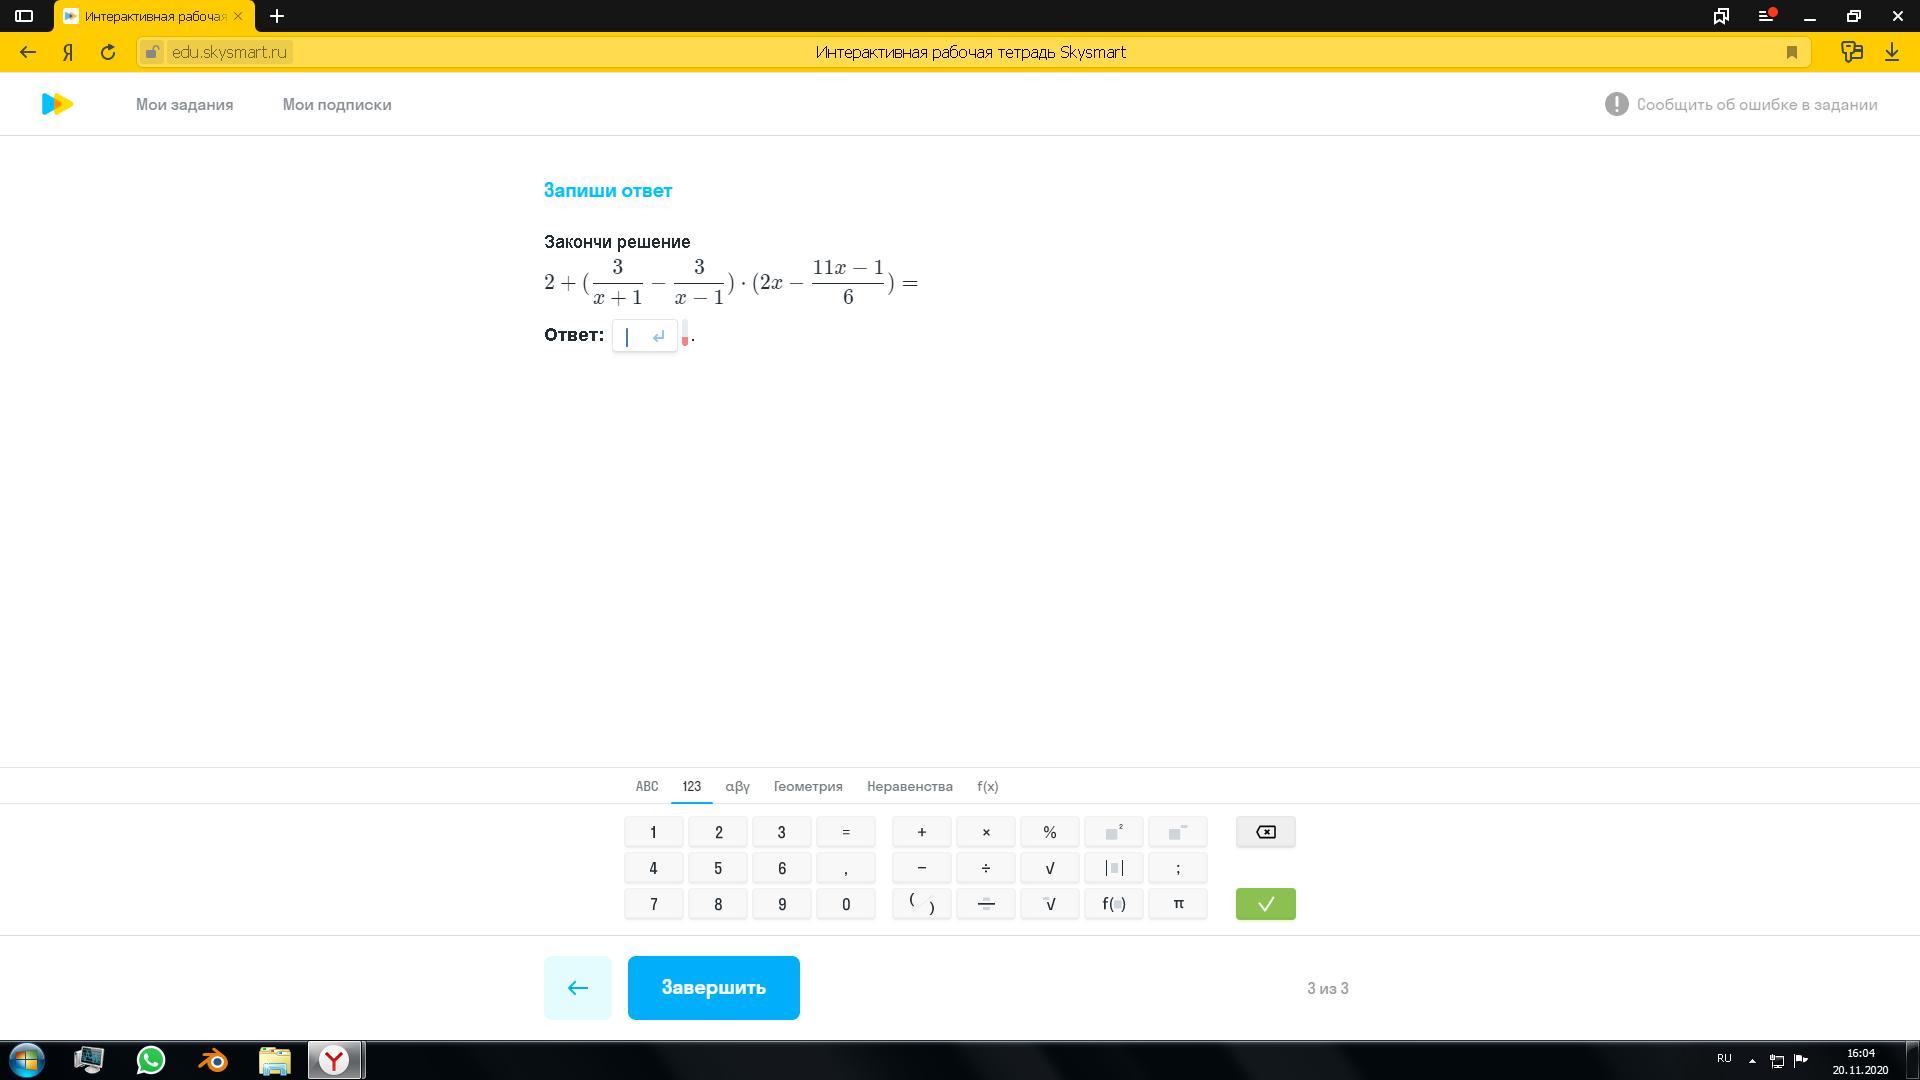Switch keyboard to Геометрия tab
This screenshot has height=1080, width=1920.
(807, 786)
